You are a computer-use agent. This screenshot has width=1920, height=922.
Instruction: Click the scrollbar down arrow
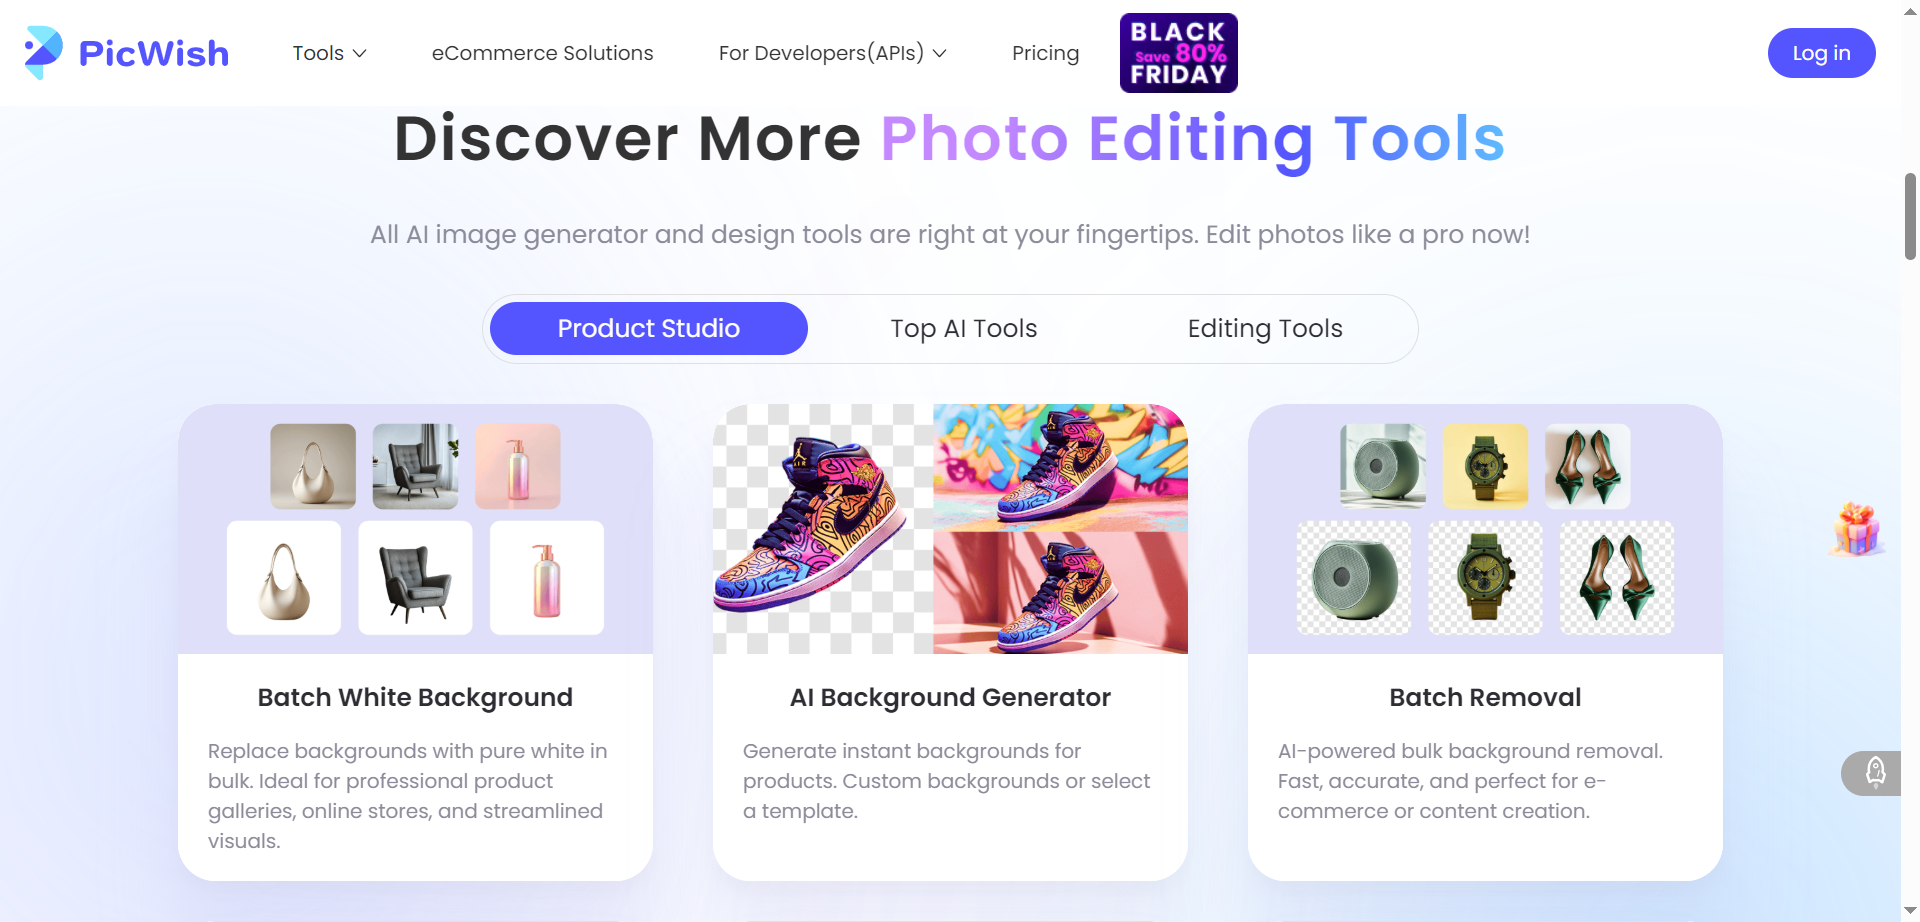[x=1910, y=911]
